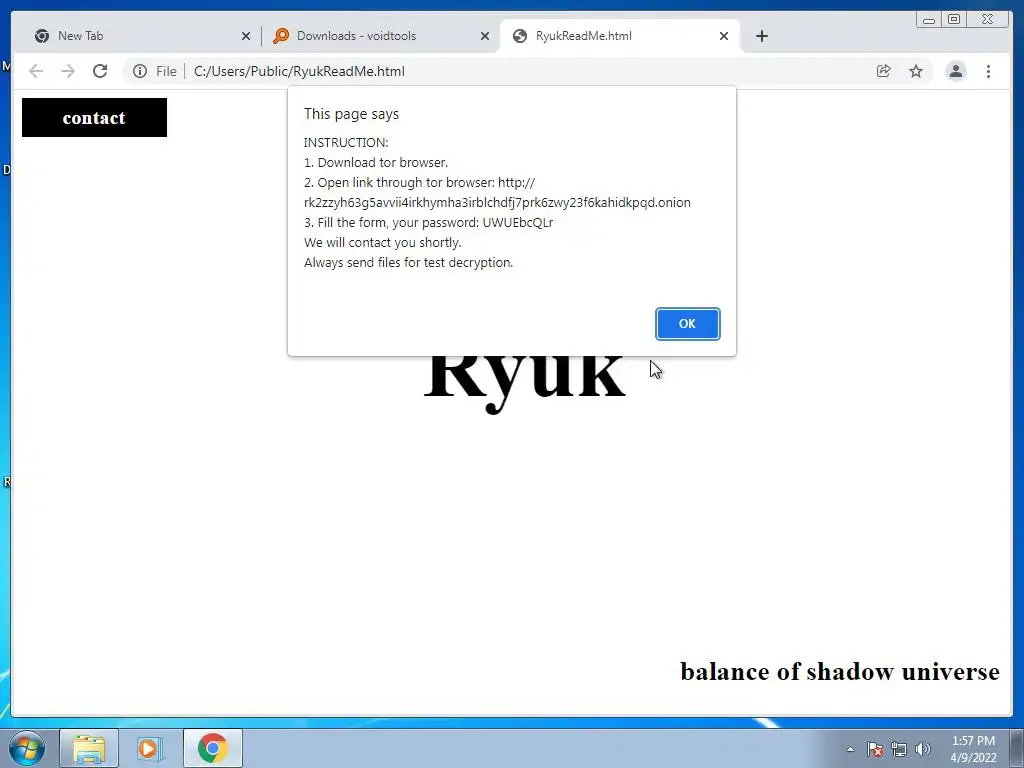
Task: Click the black contact button
Action: (x=94, y=118)
